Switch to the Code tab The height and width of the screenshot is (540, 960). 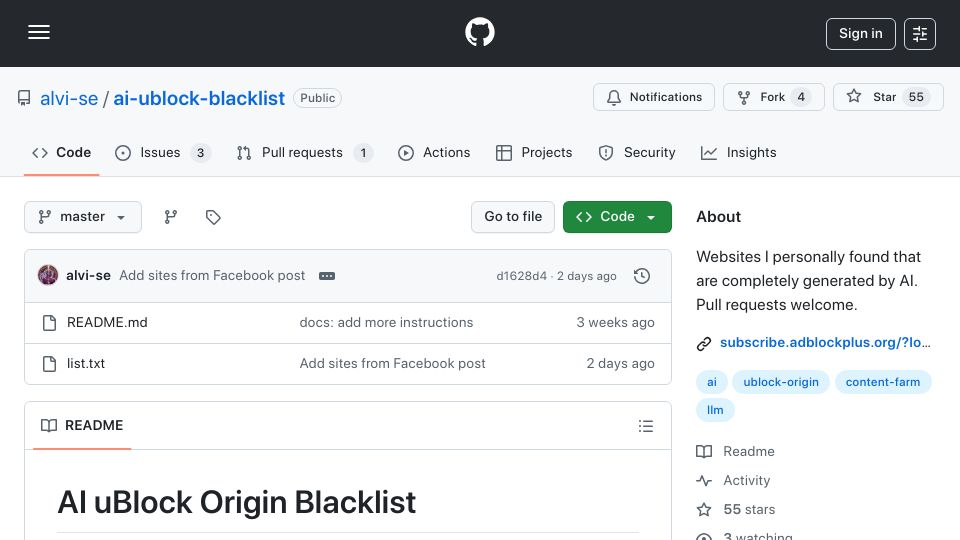61,152
